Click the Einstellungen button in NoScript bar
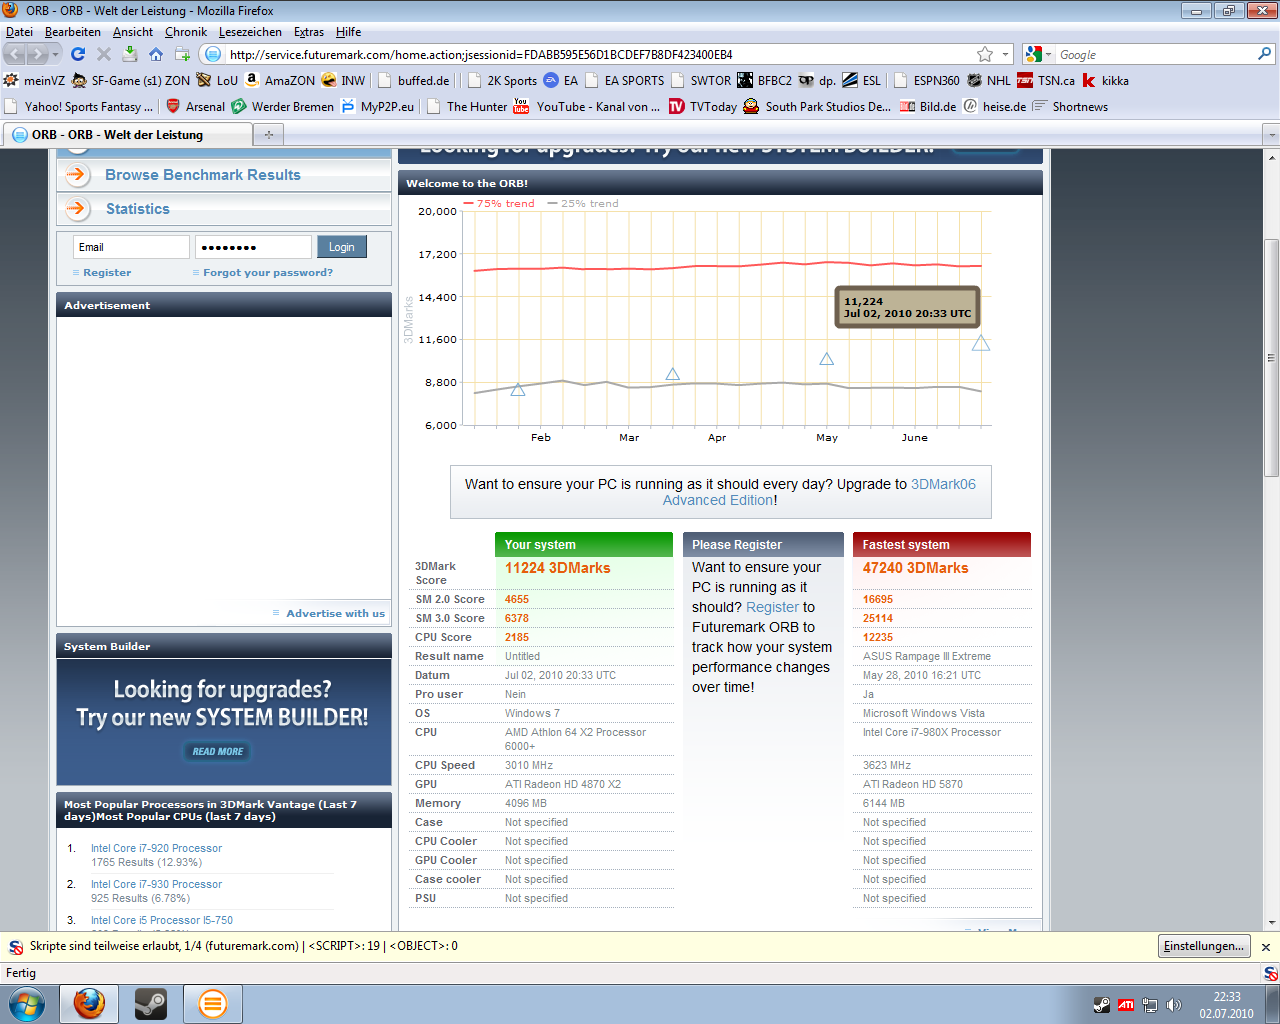The height and width of the screenshot is (1024, 1280). pos(1205,946)
